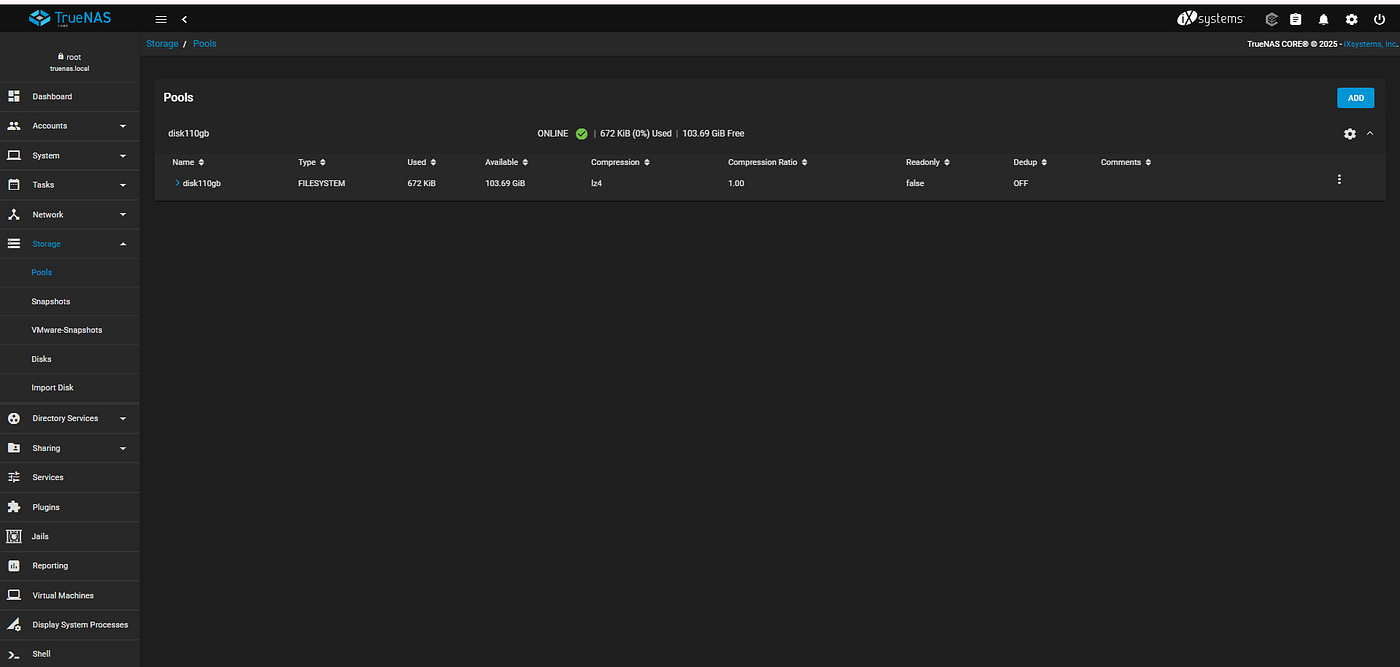
Task: Open the Task Manager clipboard icon
Action: [x=1296, y=19]
